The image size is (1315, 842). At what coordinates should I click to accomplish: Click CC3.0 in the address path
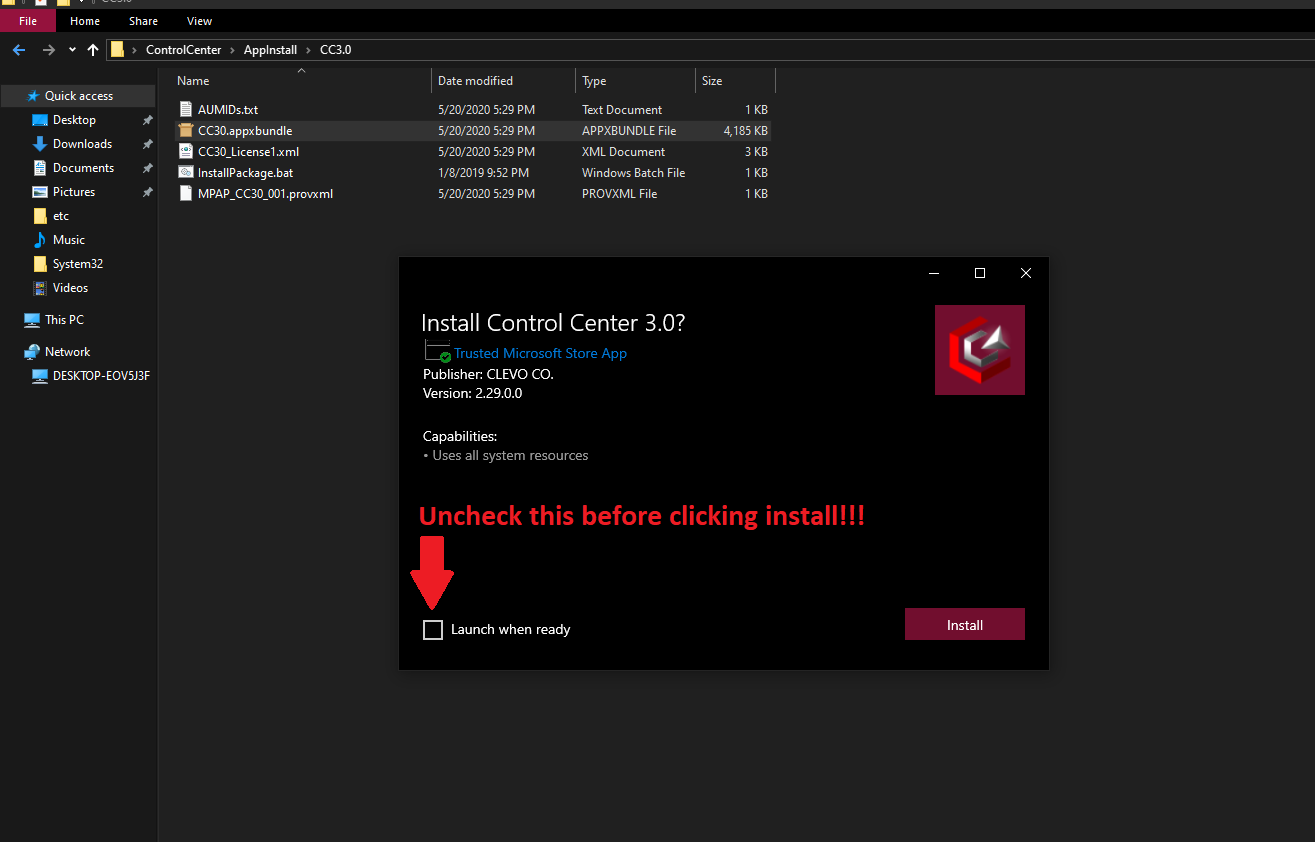[x=335, y=50]
